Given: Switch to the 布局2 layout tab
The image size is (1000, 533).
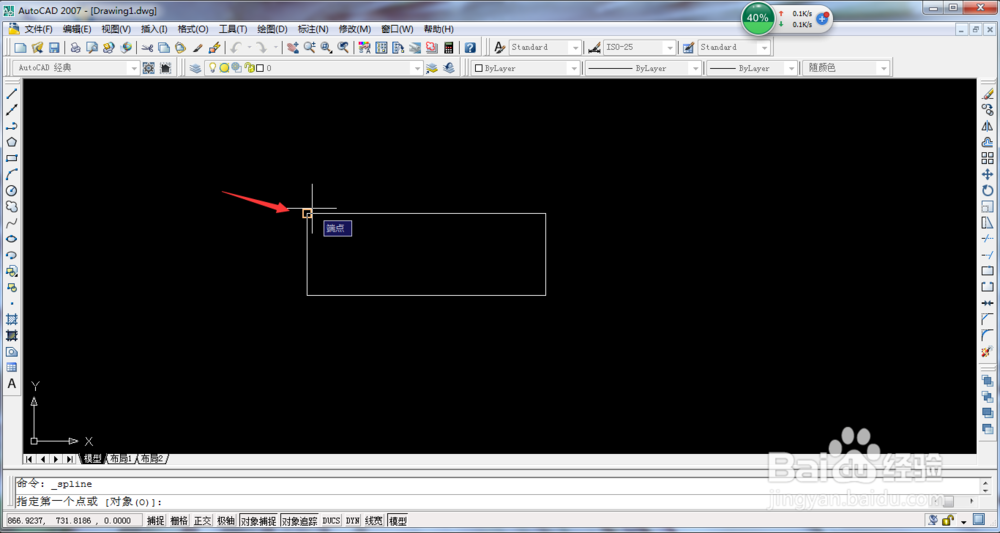Looking at the screenshot, I should (152, 459).
